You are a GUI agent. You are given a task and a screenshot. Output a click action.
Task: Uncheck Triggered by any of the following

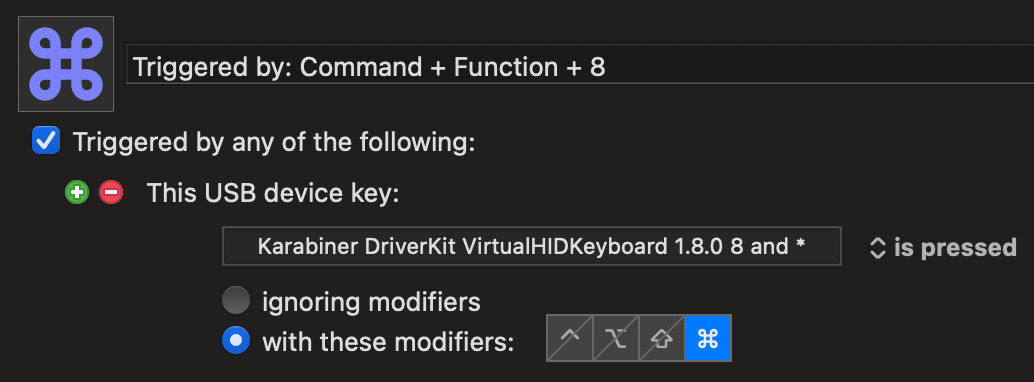coord(46,141)
